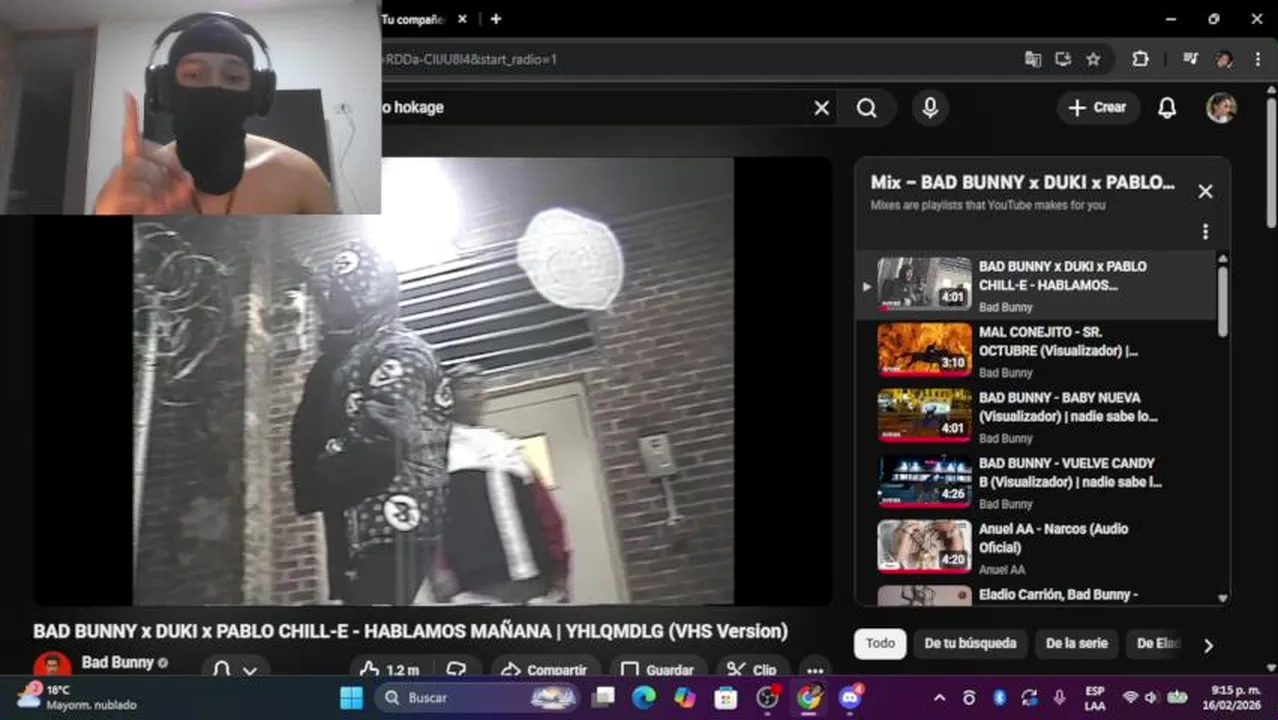The image size is (1278, 720).
Task: Dislike the video with thumbs down
Action: (457, 669)
